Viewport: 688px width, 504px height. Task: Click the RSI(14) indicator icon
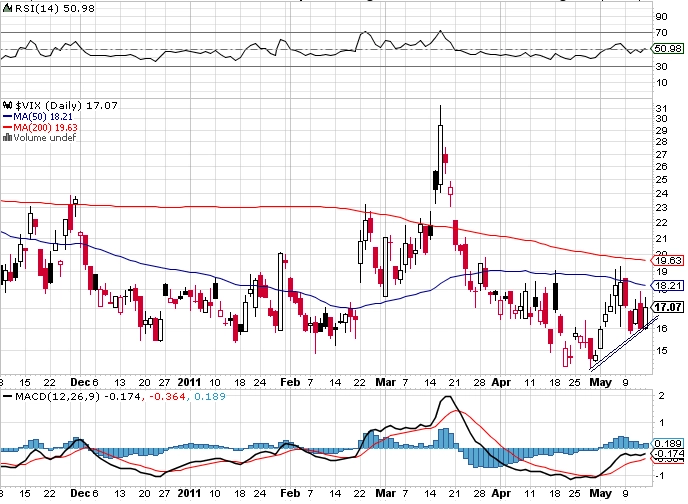pos(7,8)
